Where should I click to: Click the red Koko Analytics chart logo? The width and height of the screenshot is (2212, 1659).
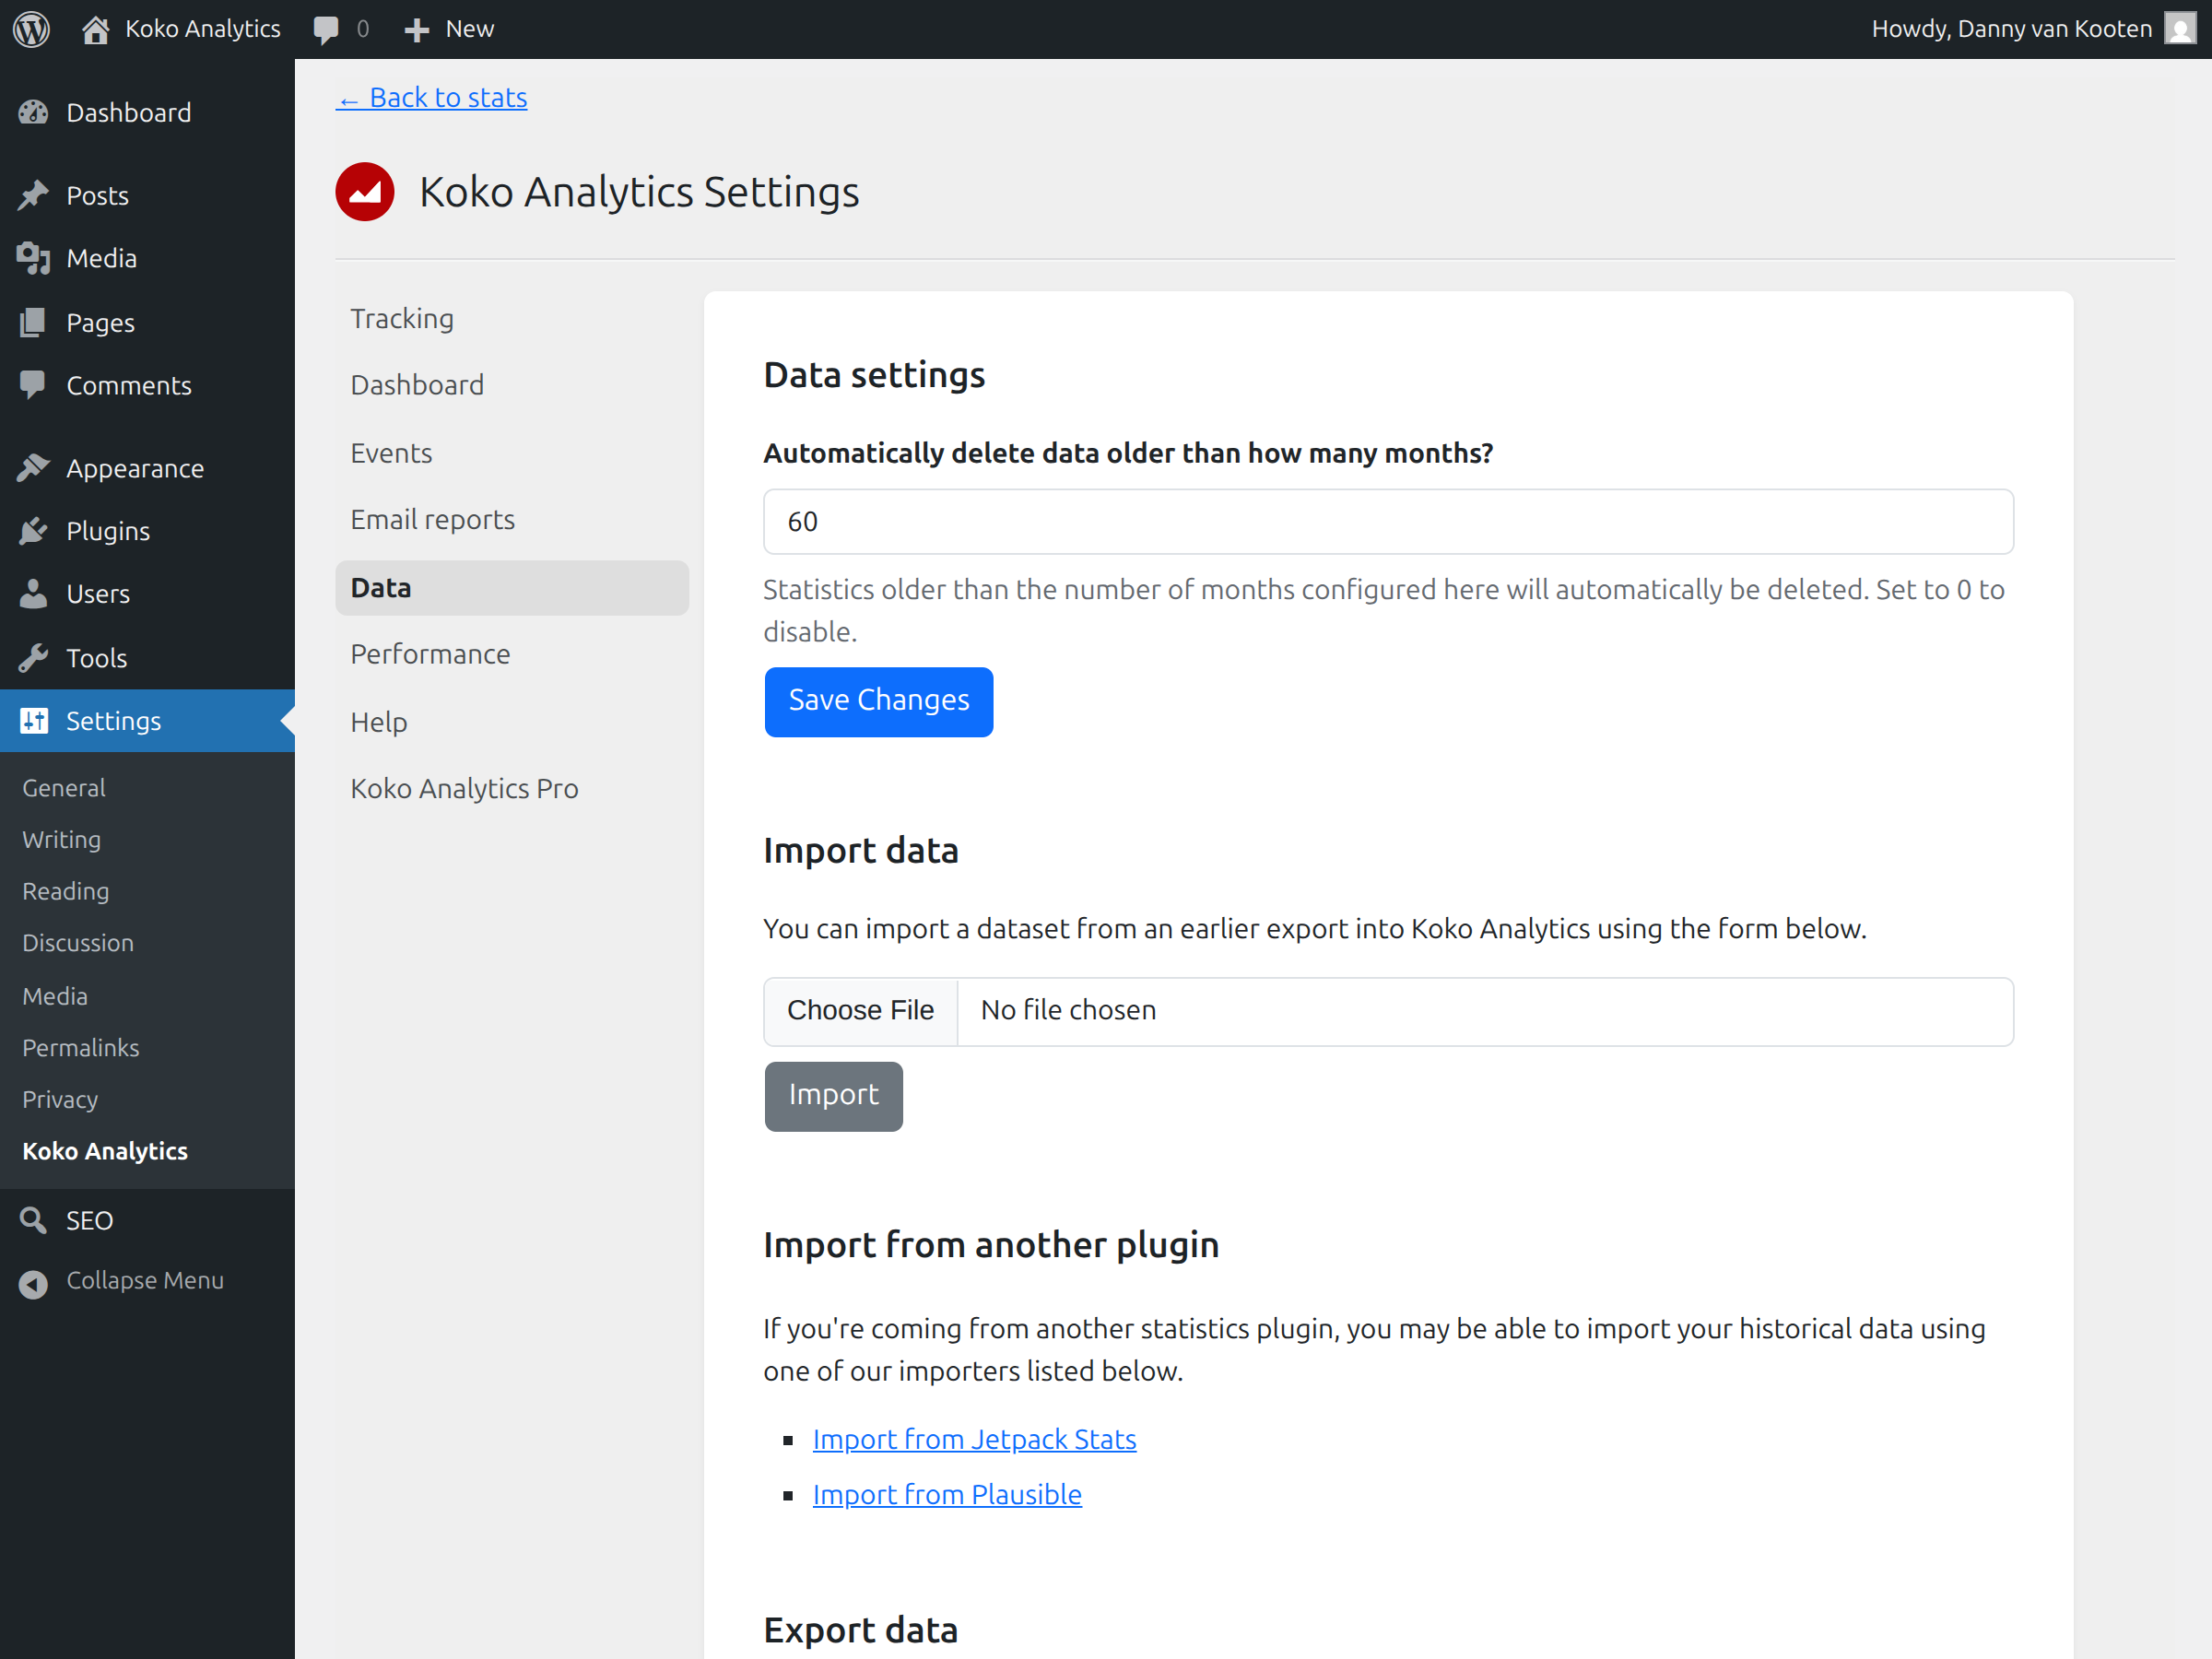(x=364, y=191)
